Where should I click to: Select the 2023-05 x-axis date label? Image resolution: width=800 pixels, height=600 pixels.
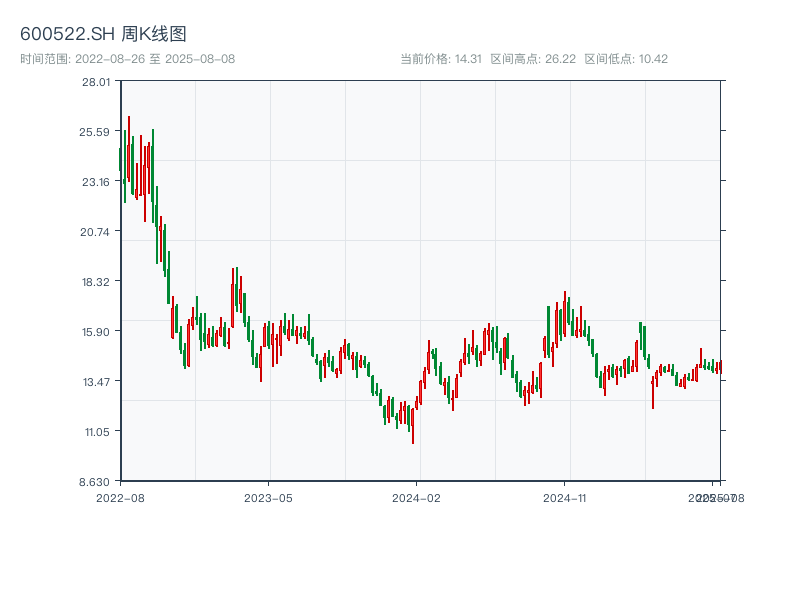[269, 497]
